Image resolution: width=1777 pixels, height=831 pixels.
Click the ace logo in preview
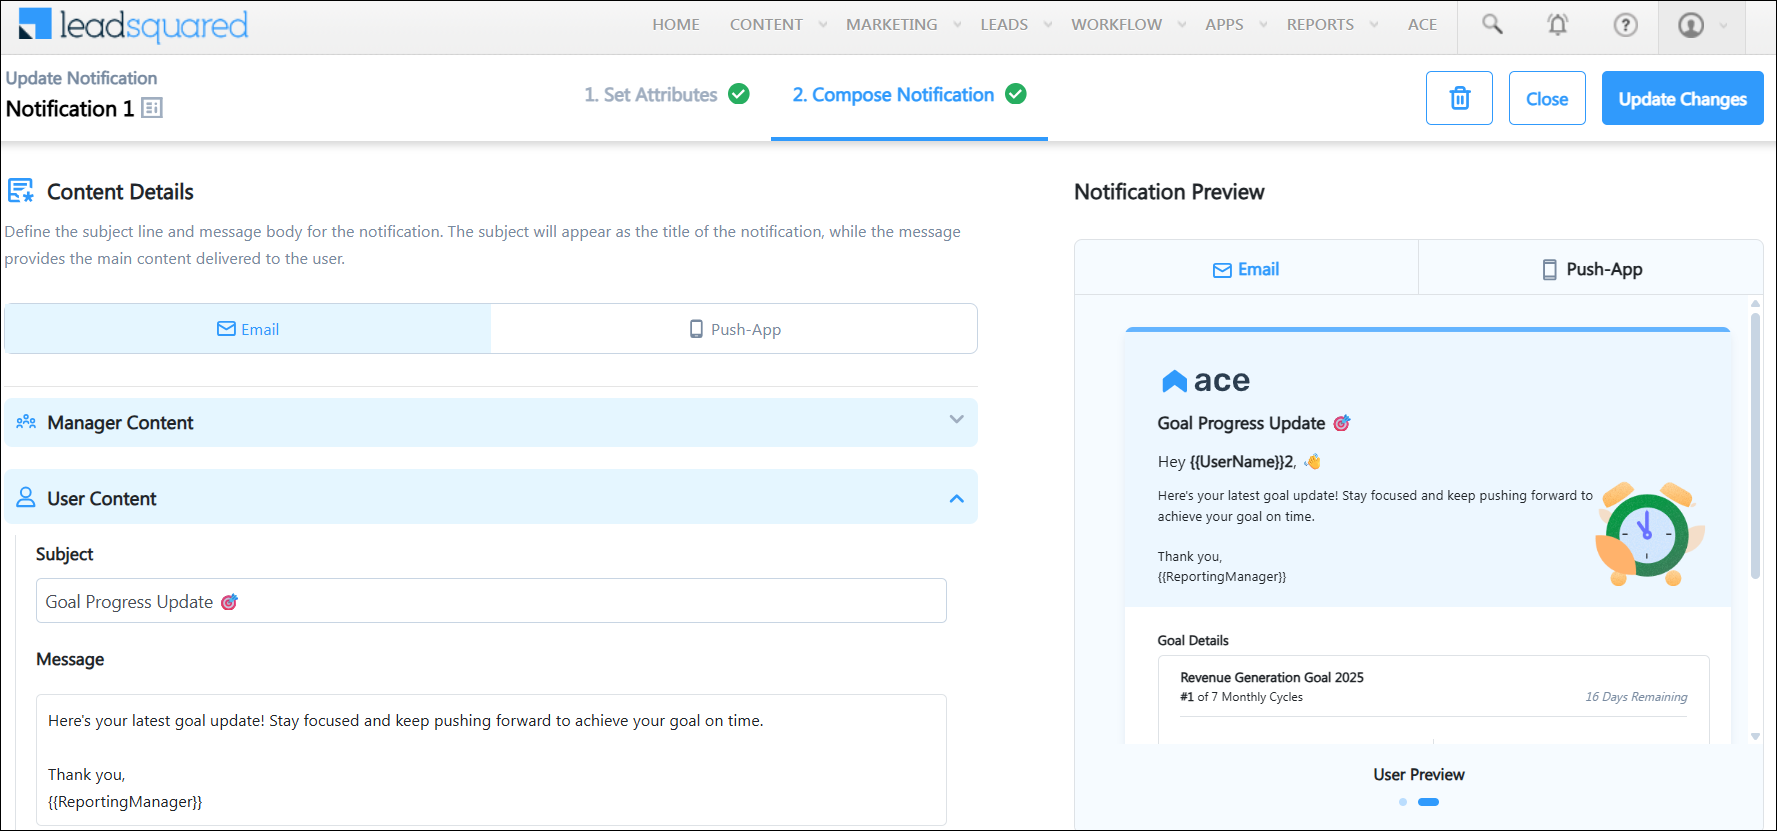1205,381
